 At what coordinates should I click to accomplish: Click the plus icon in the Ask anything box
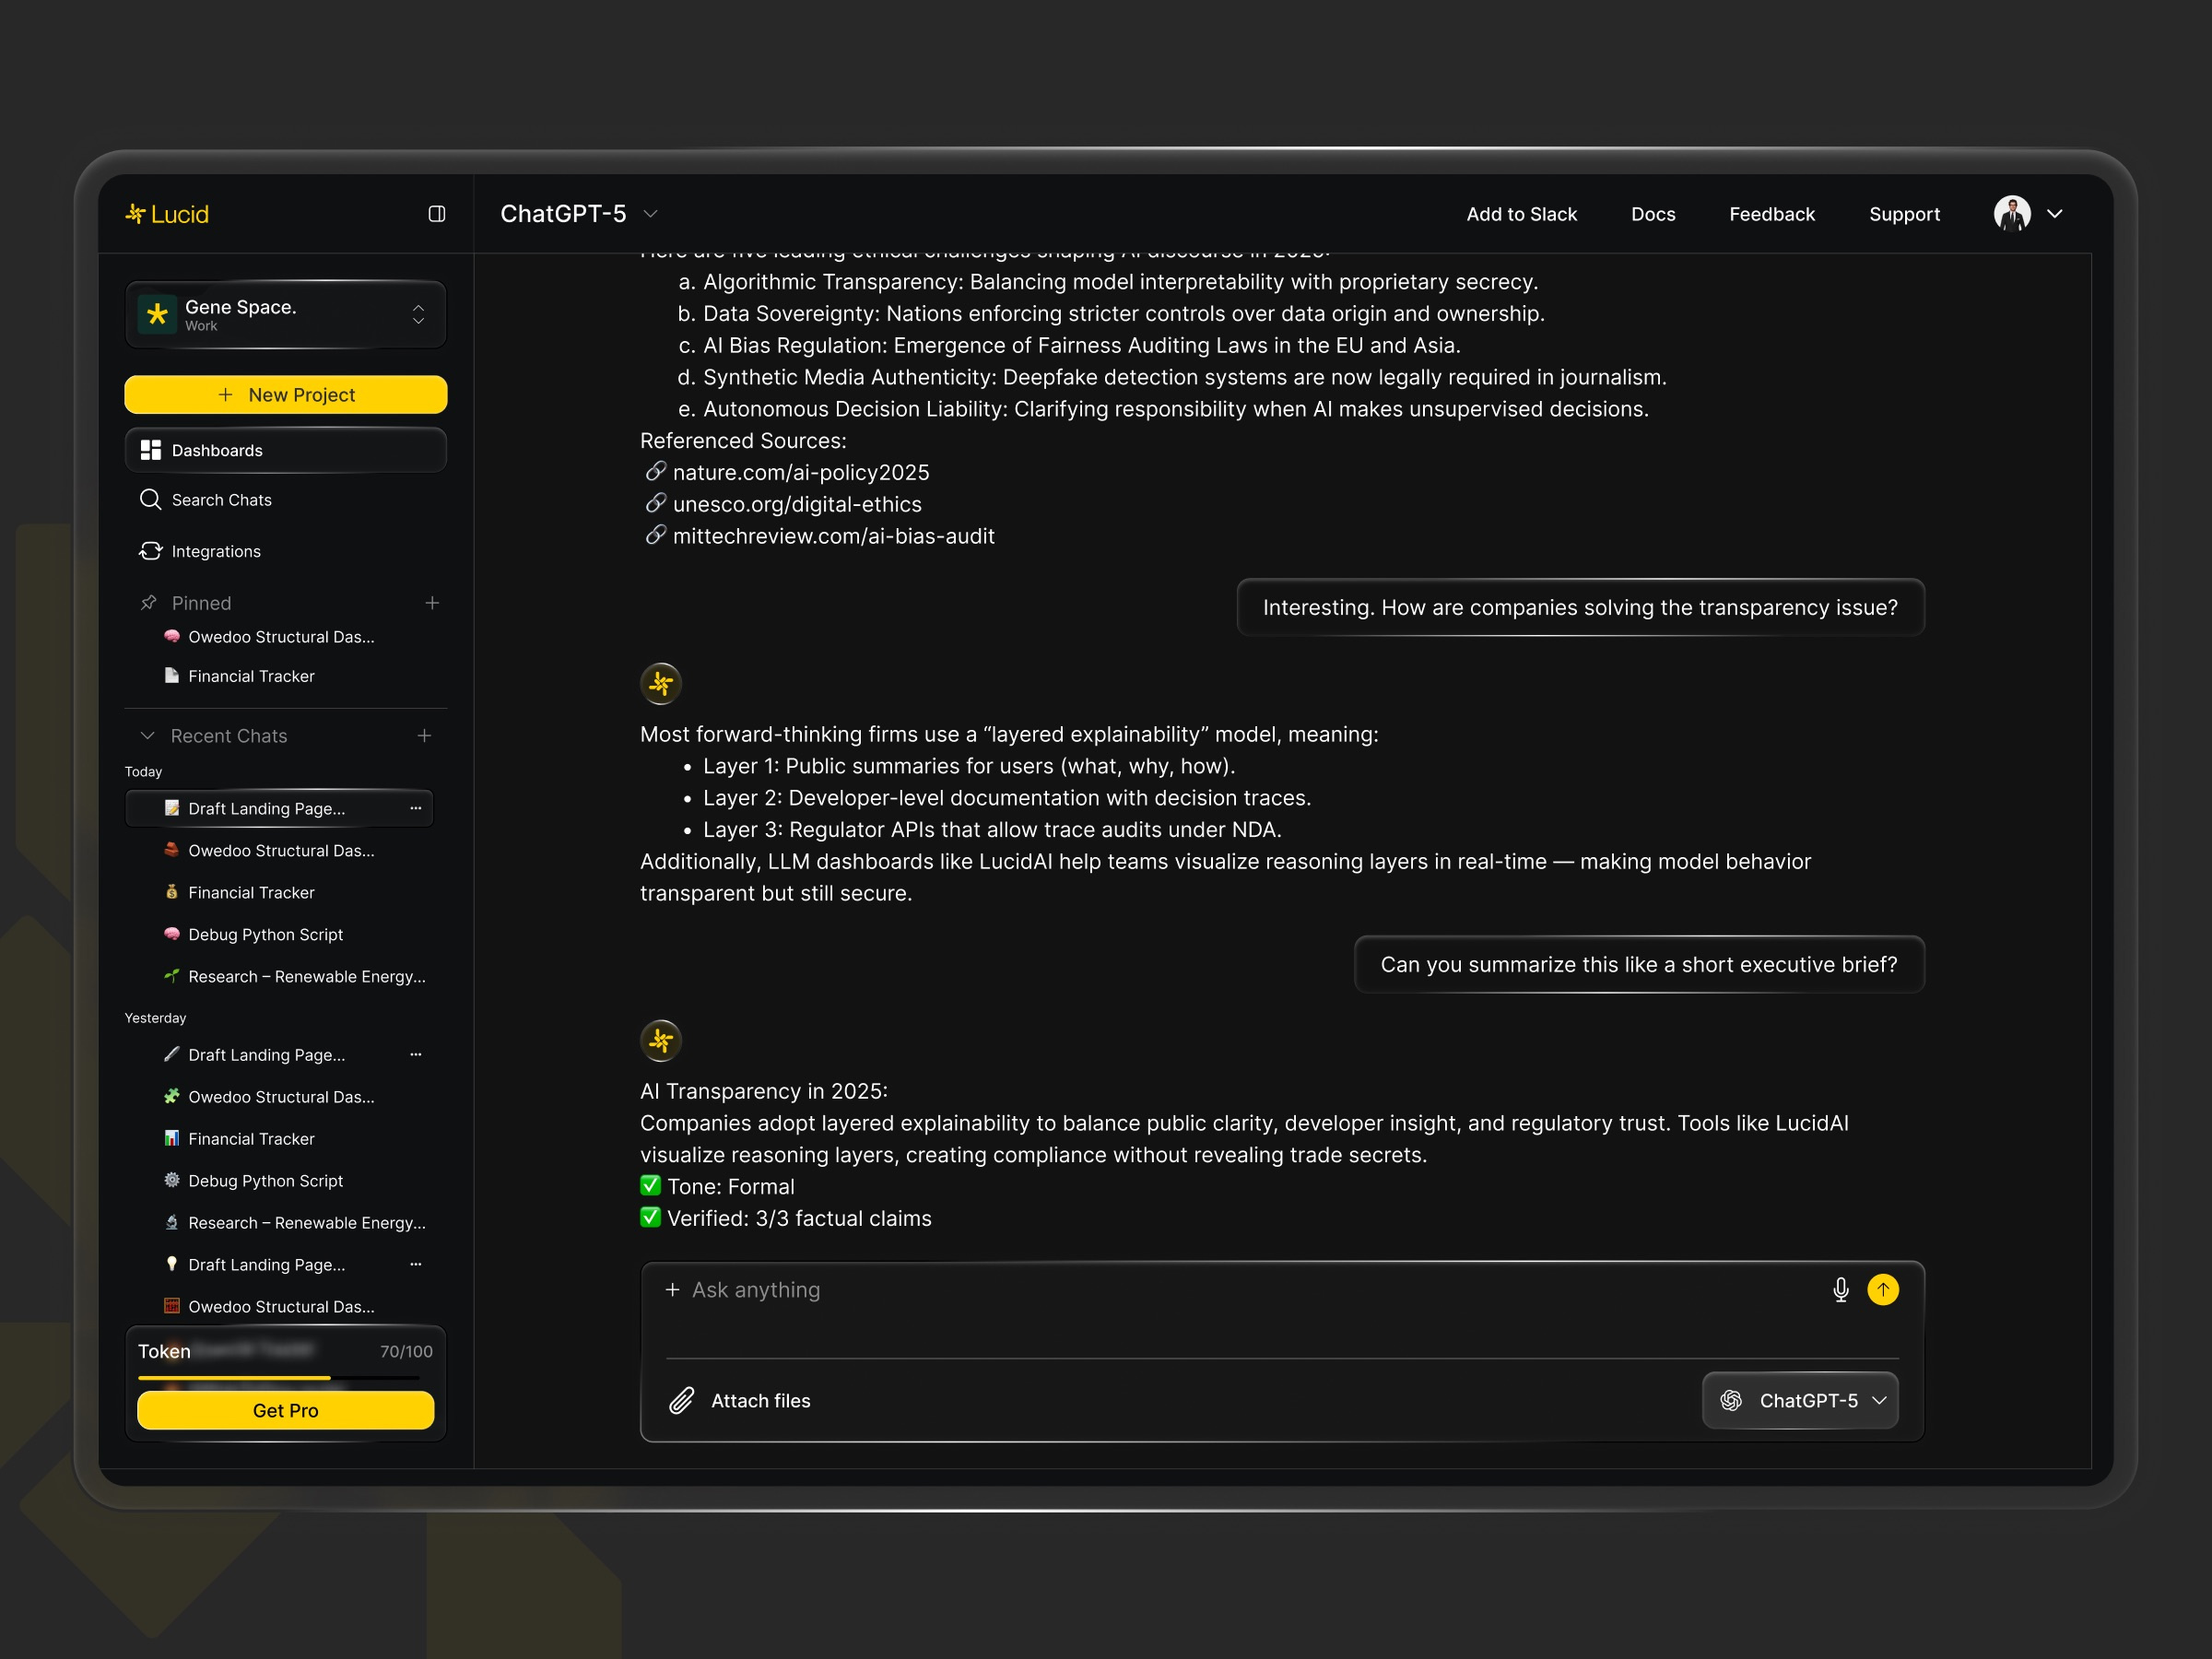[672, 1290]
